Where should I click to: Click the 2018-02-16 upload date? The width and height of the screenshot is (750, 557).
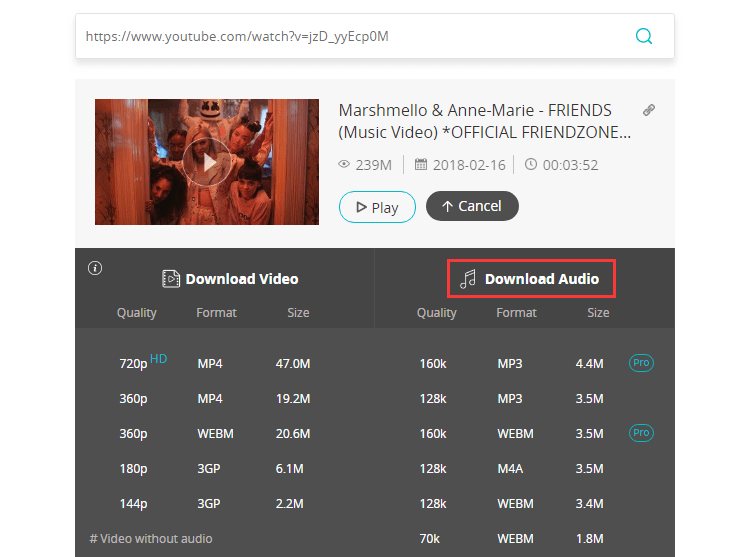[x=469, y=165]
